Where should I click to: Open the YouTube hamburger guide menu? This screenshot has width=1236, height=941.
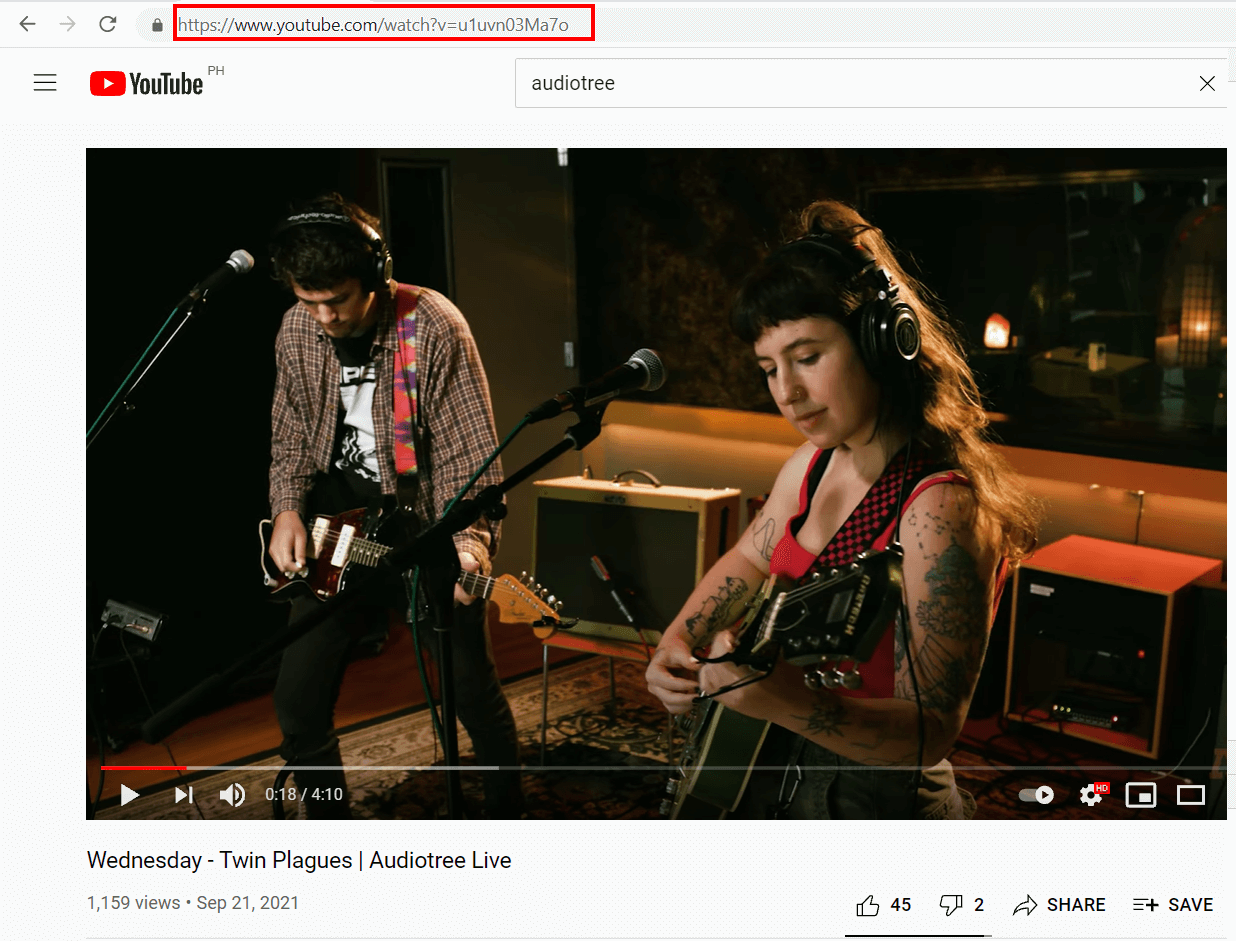[x=45, y=83]
